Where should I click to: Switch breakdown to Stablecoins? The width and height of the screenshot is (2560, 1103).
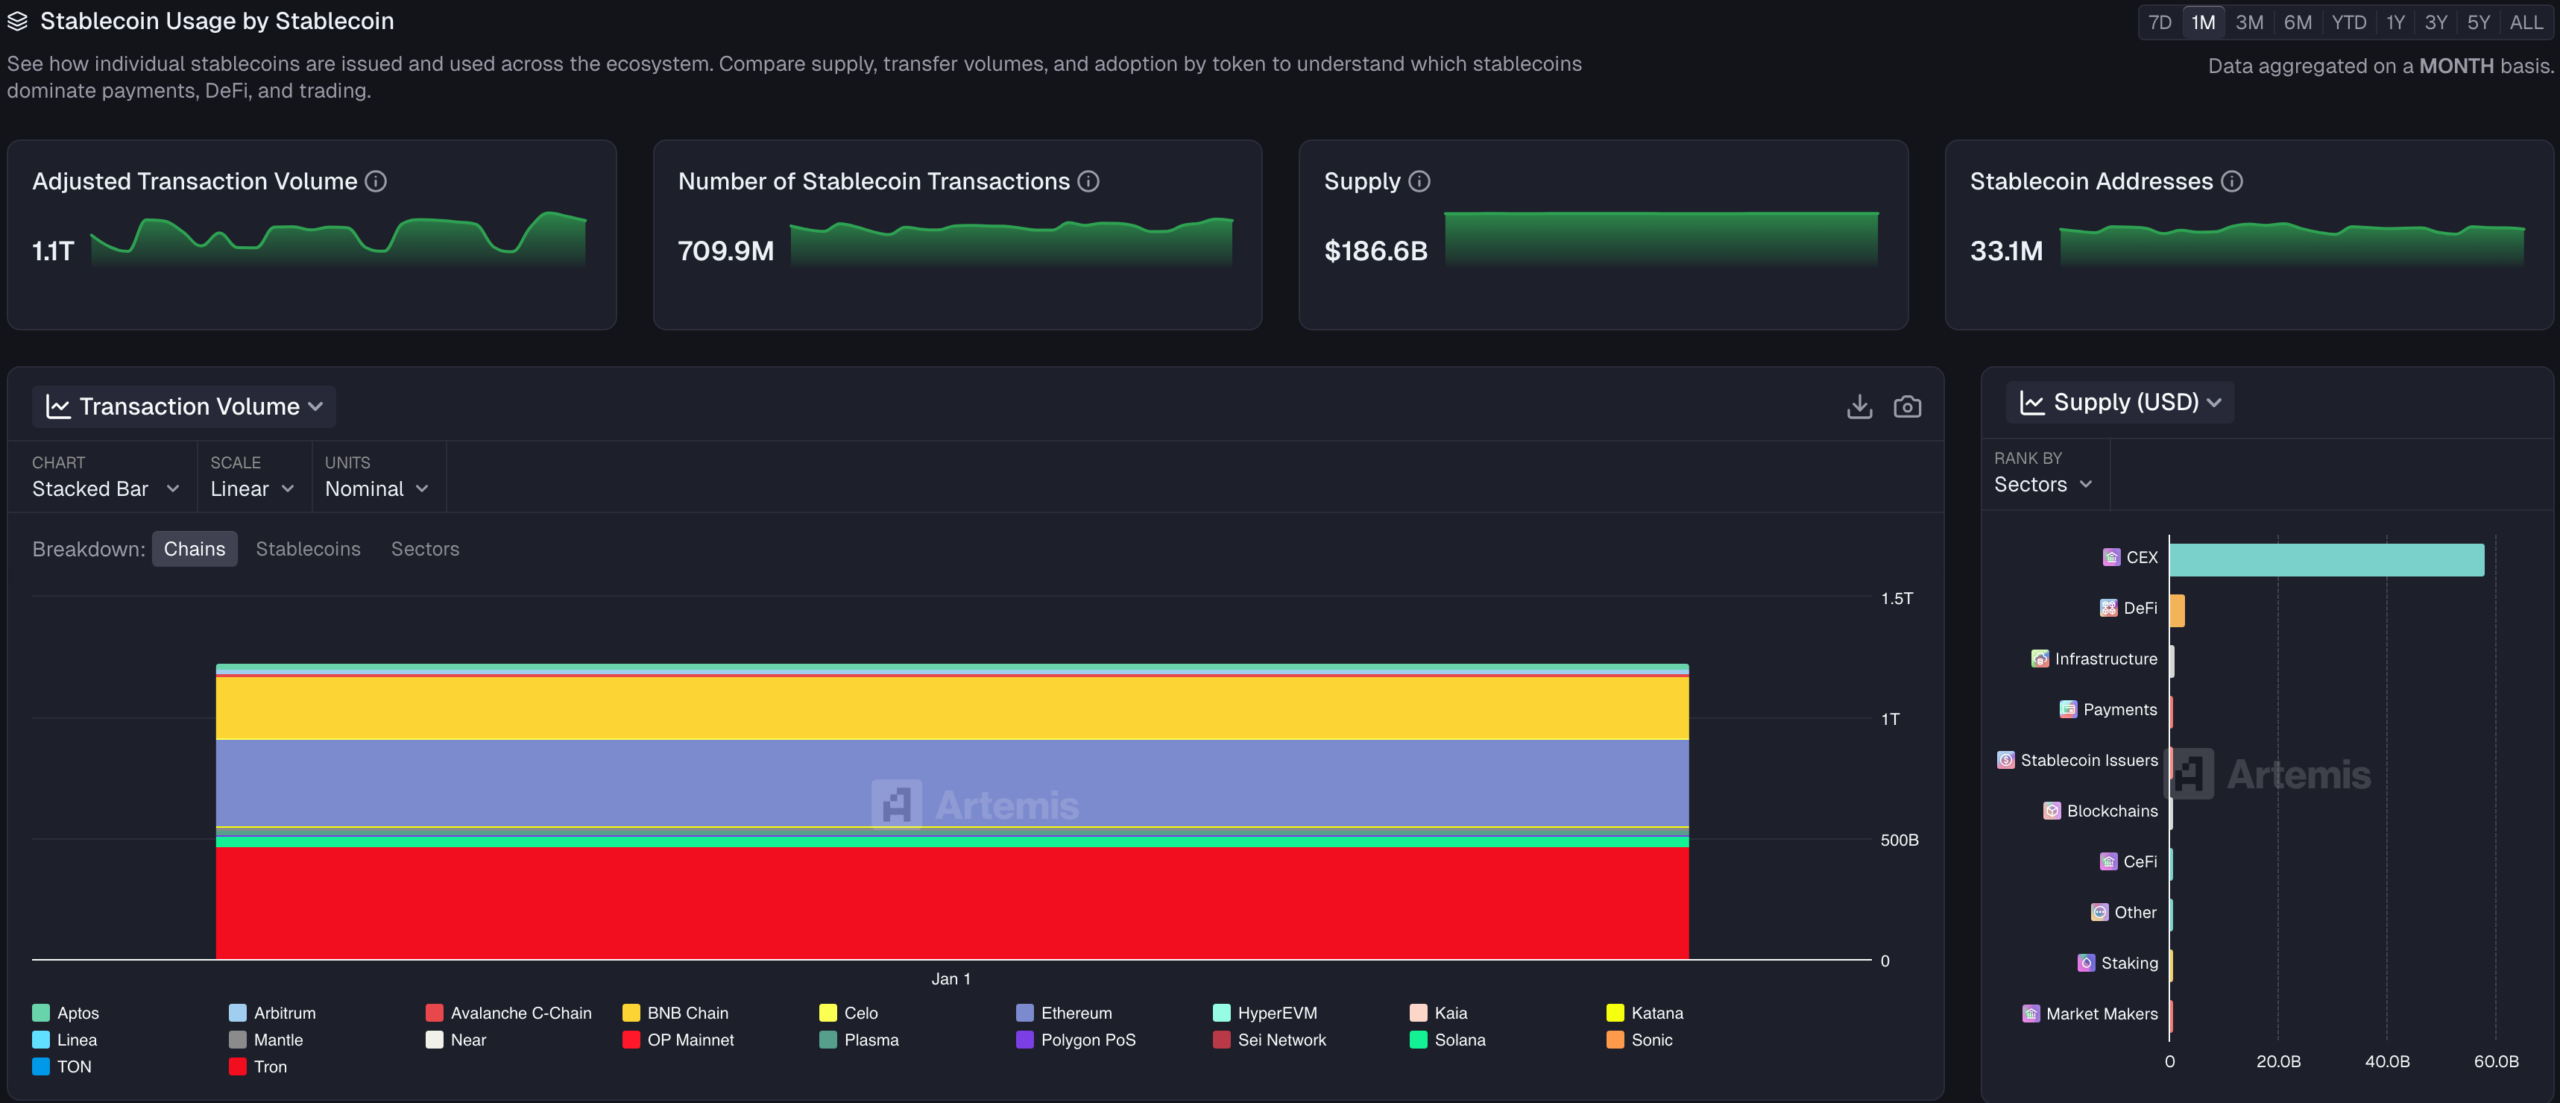pos(308,549)
